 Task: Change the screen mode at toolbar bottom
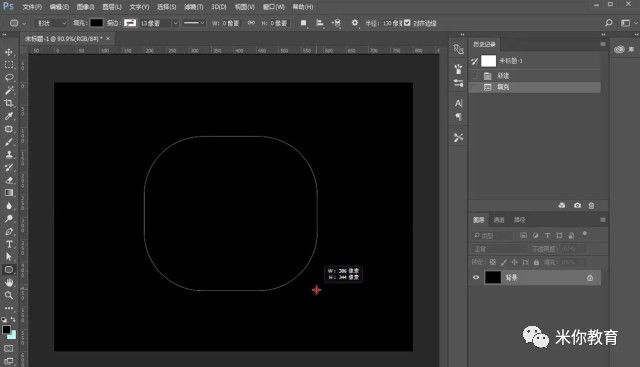[x=9, y=361]
